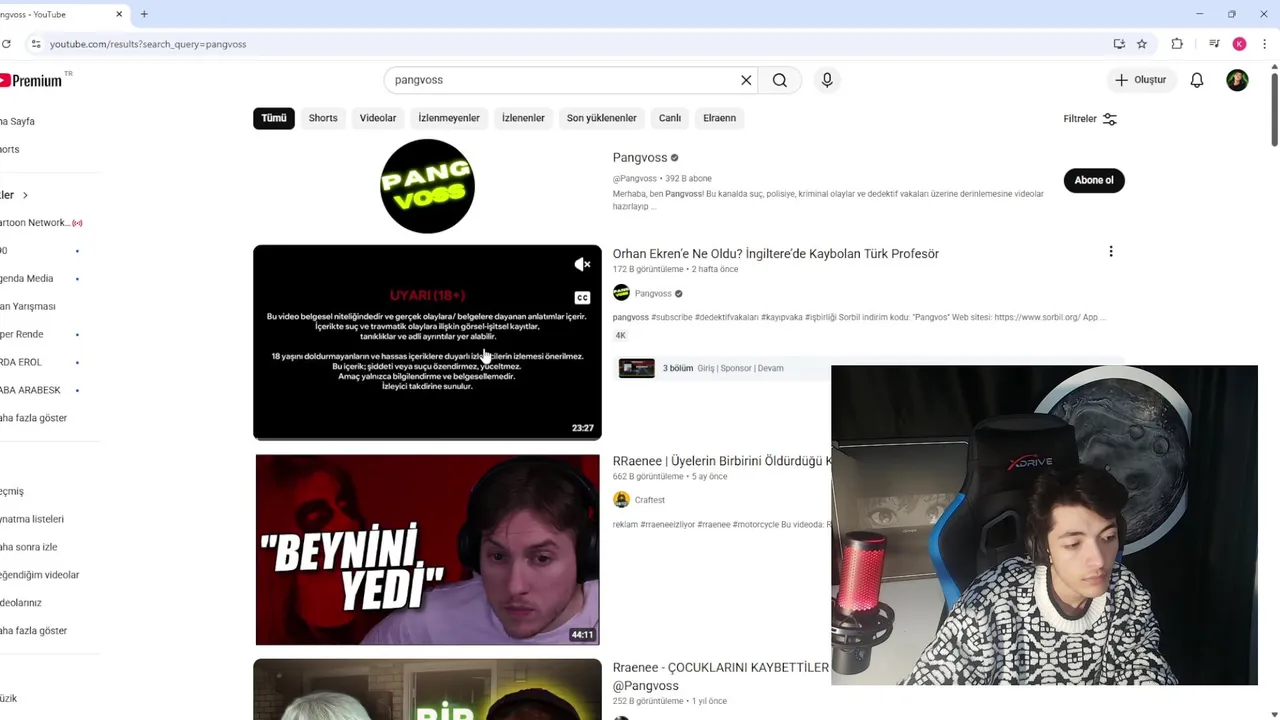Open the Filtreler filter options
Viewport: 1280px width, 720px height.
coord(1090,119)
